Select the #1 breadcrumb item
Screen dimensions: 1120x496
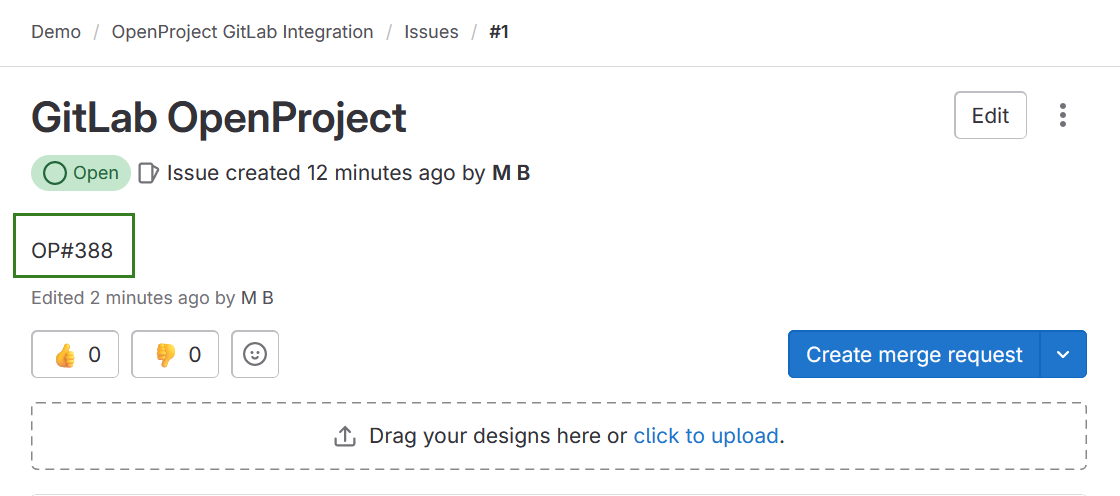[499, 32]
